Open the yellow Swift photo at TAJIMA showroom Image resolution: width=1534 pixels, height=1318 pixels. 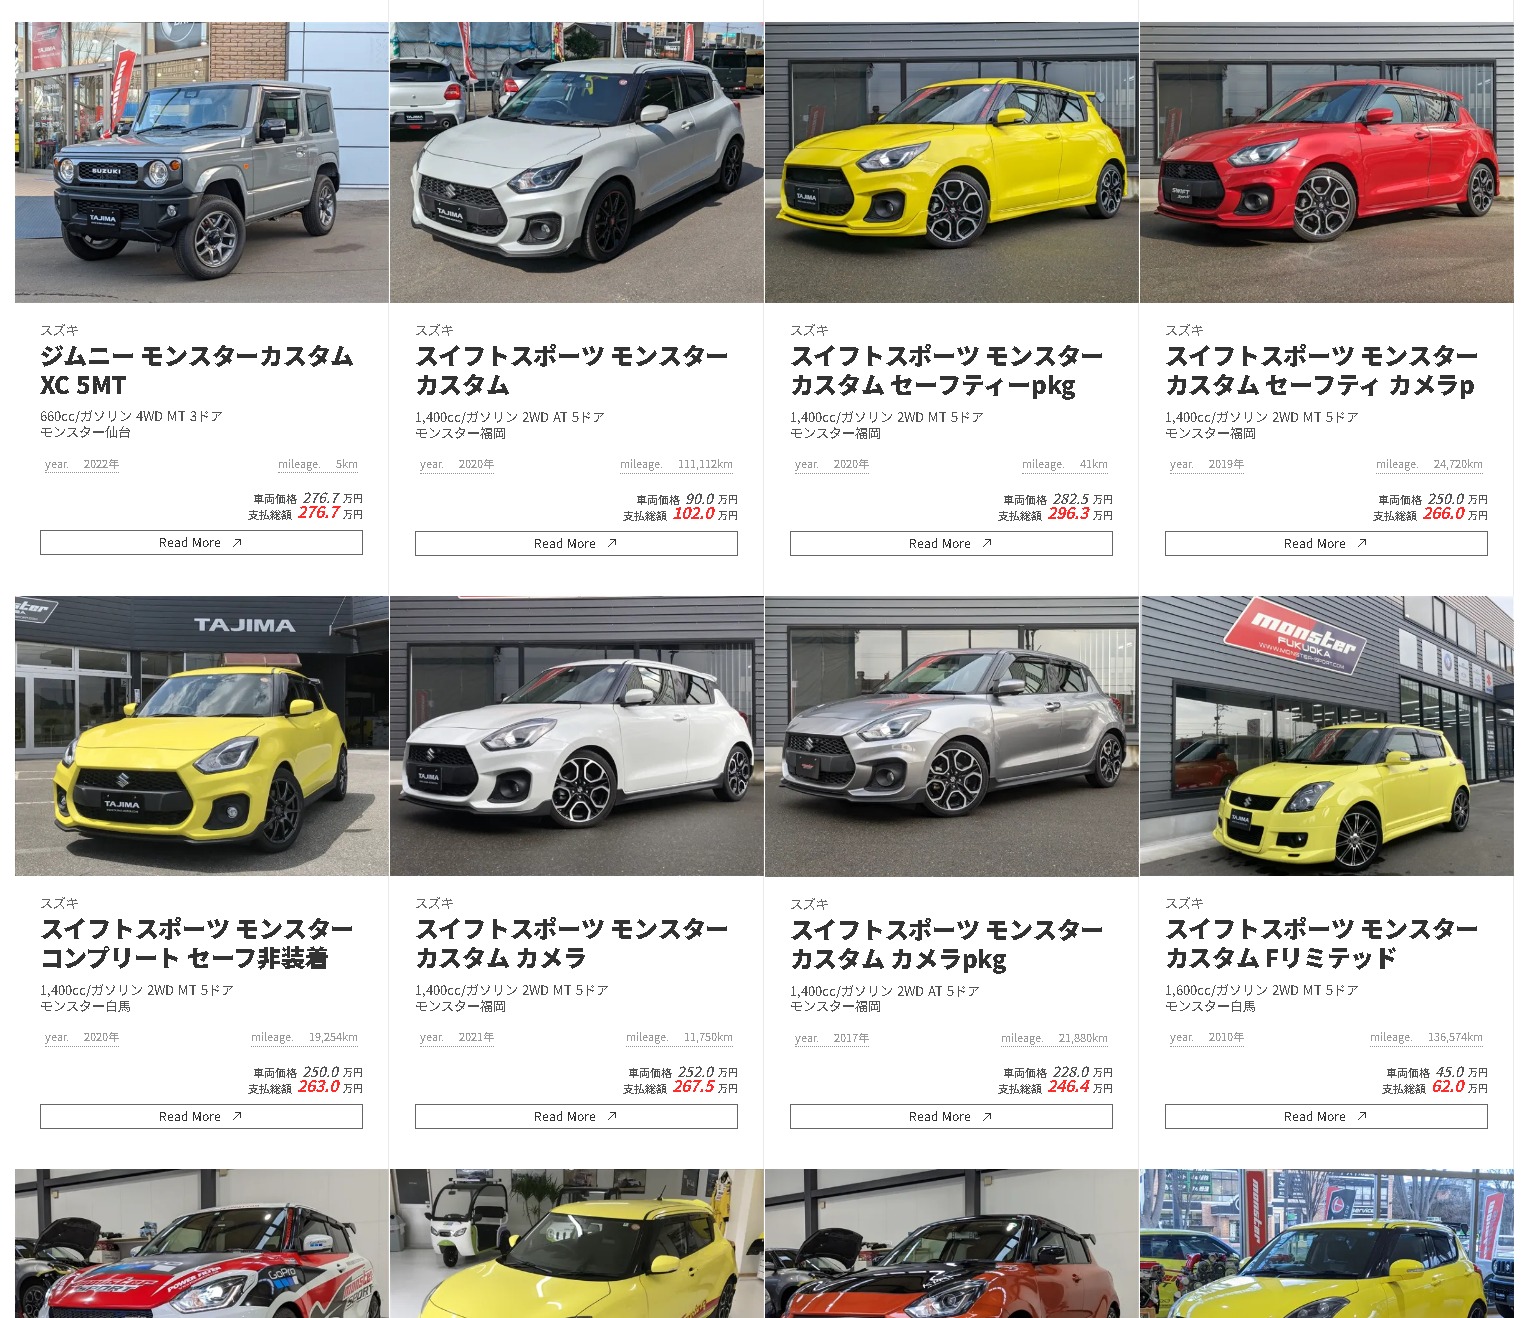tap(202, 736)
